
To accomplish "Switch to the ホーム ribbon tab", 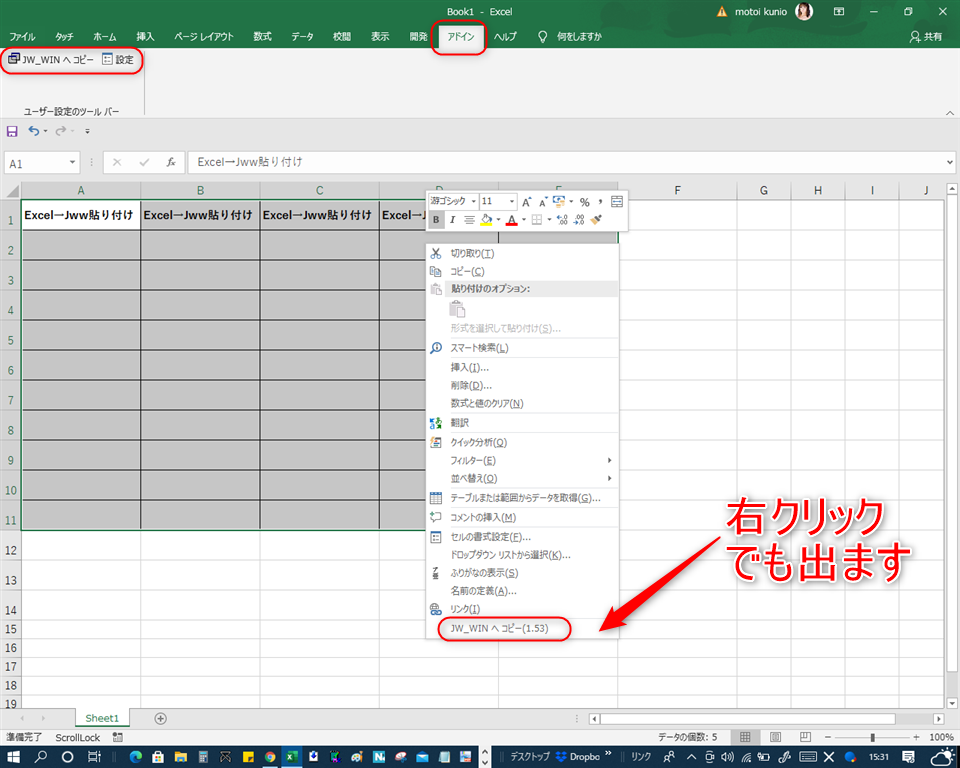I will (105, 35).
